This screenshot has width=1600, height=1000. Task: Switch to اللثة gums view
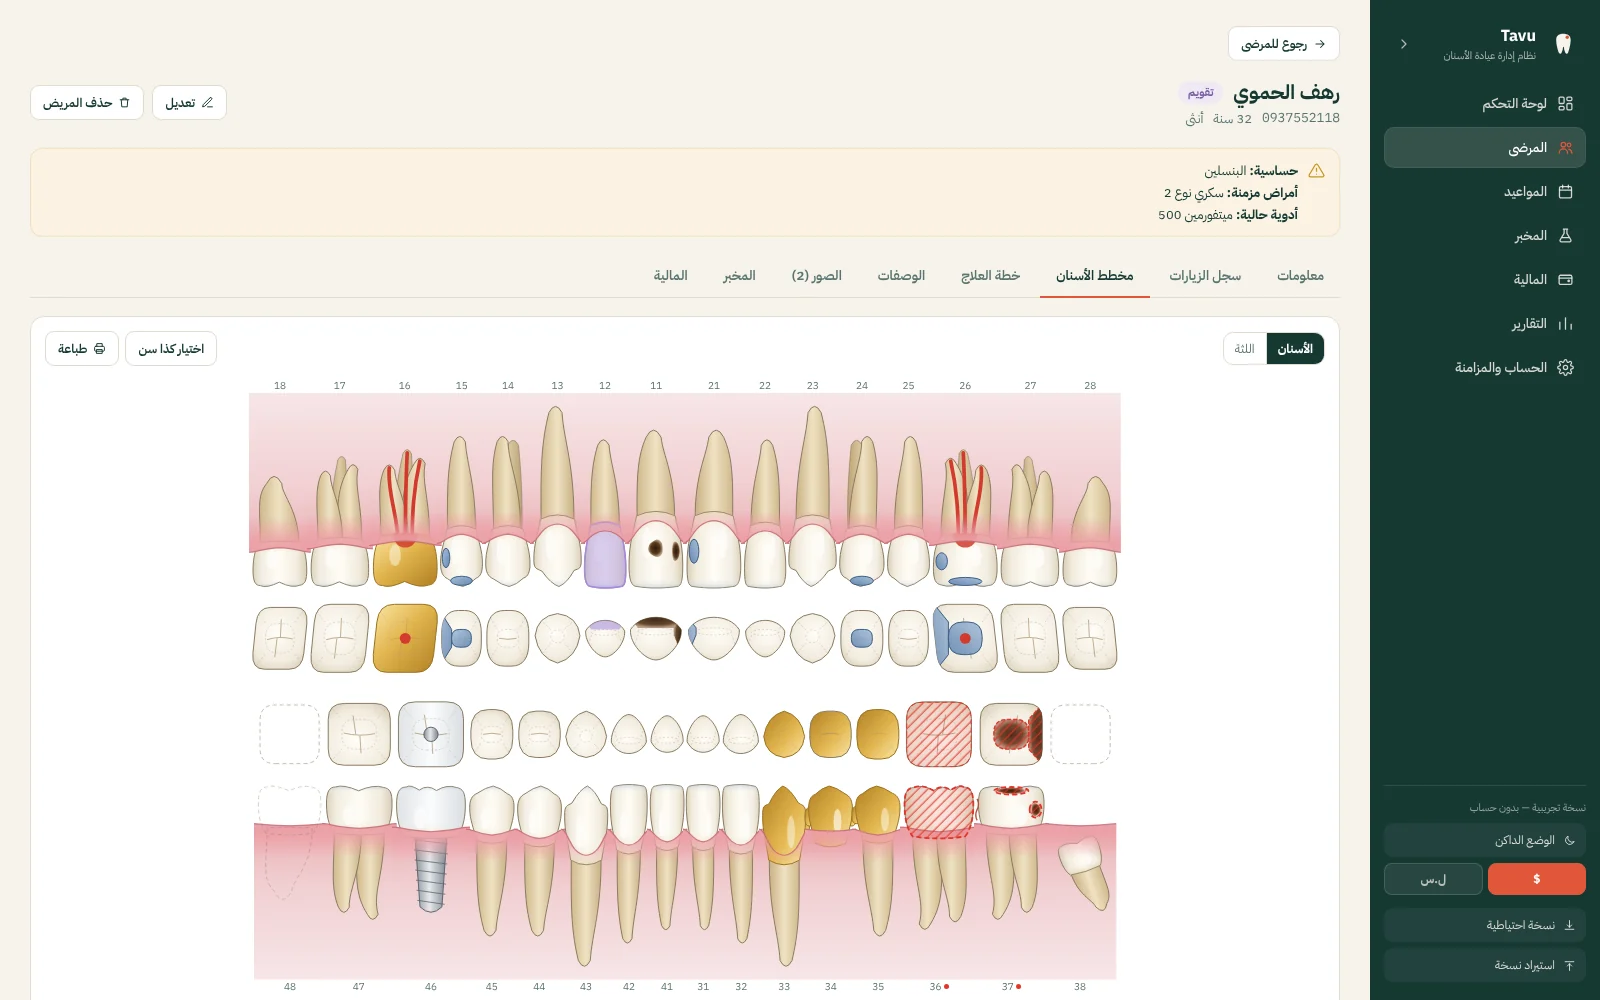pos(1245,348)
